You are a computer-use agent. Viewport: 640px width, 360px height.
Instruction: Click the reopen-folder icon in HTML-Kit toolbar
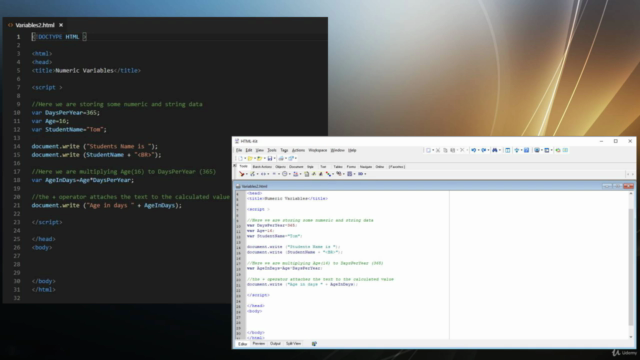click(260, 158)
